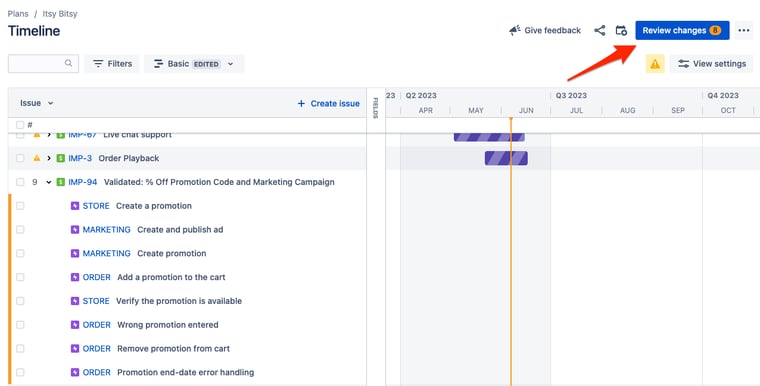The width and height of the screenshot is (760, 386).
Task: Click the search magnifier icon
Action: coord(68,63)
